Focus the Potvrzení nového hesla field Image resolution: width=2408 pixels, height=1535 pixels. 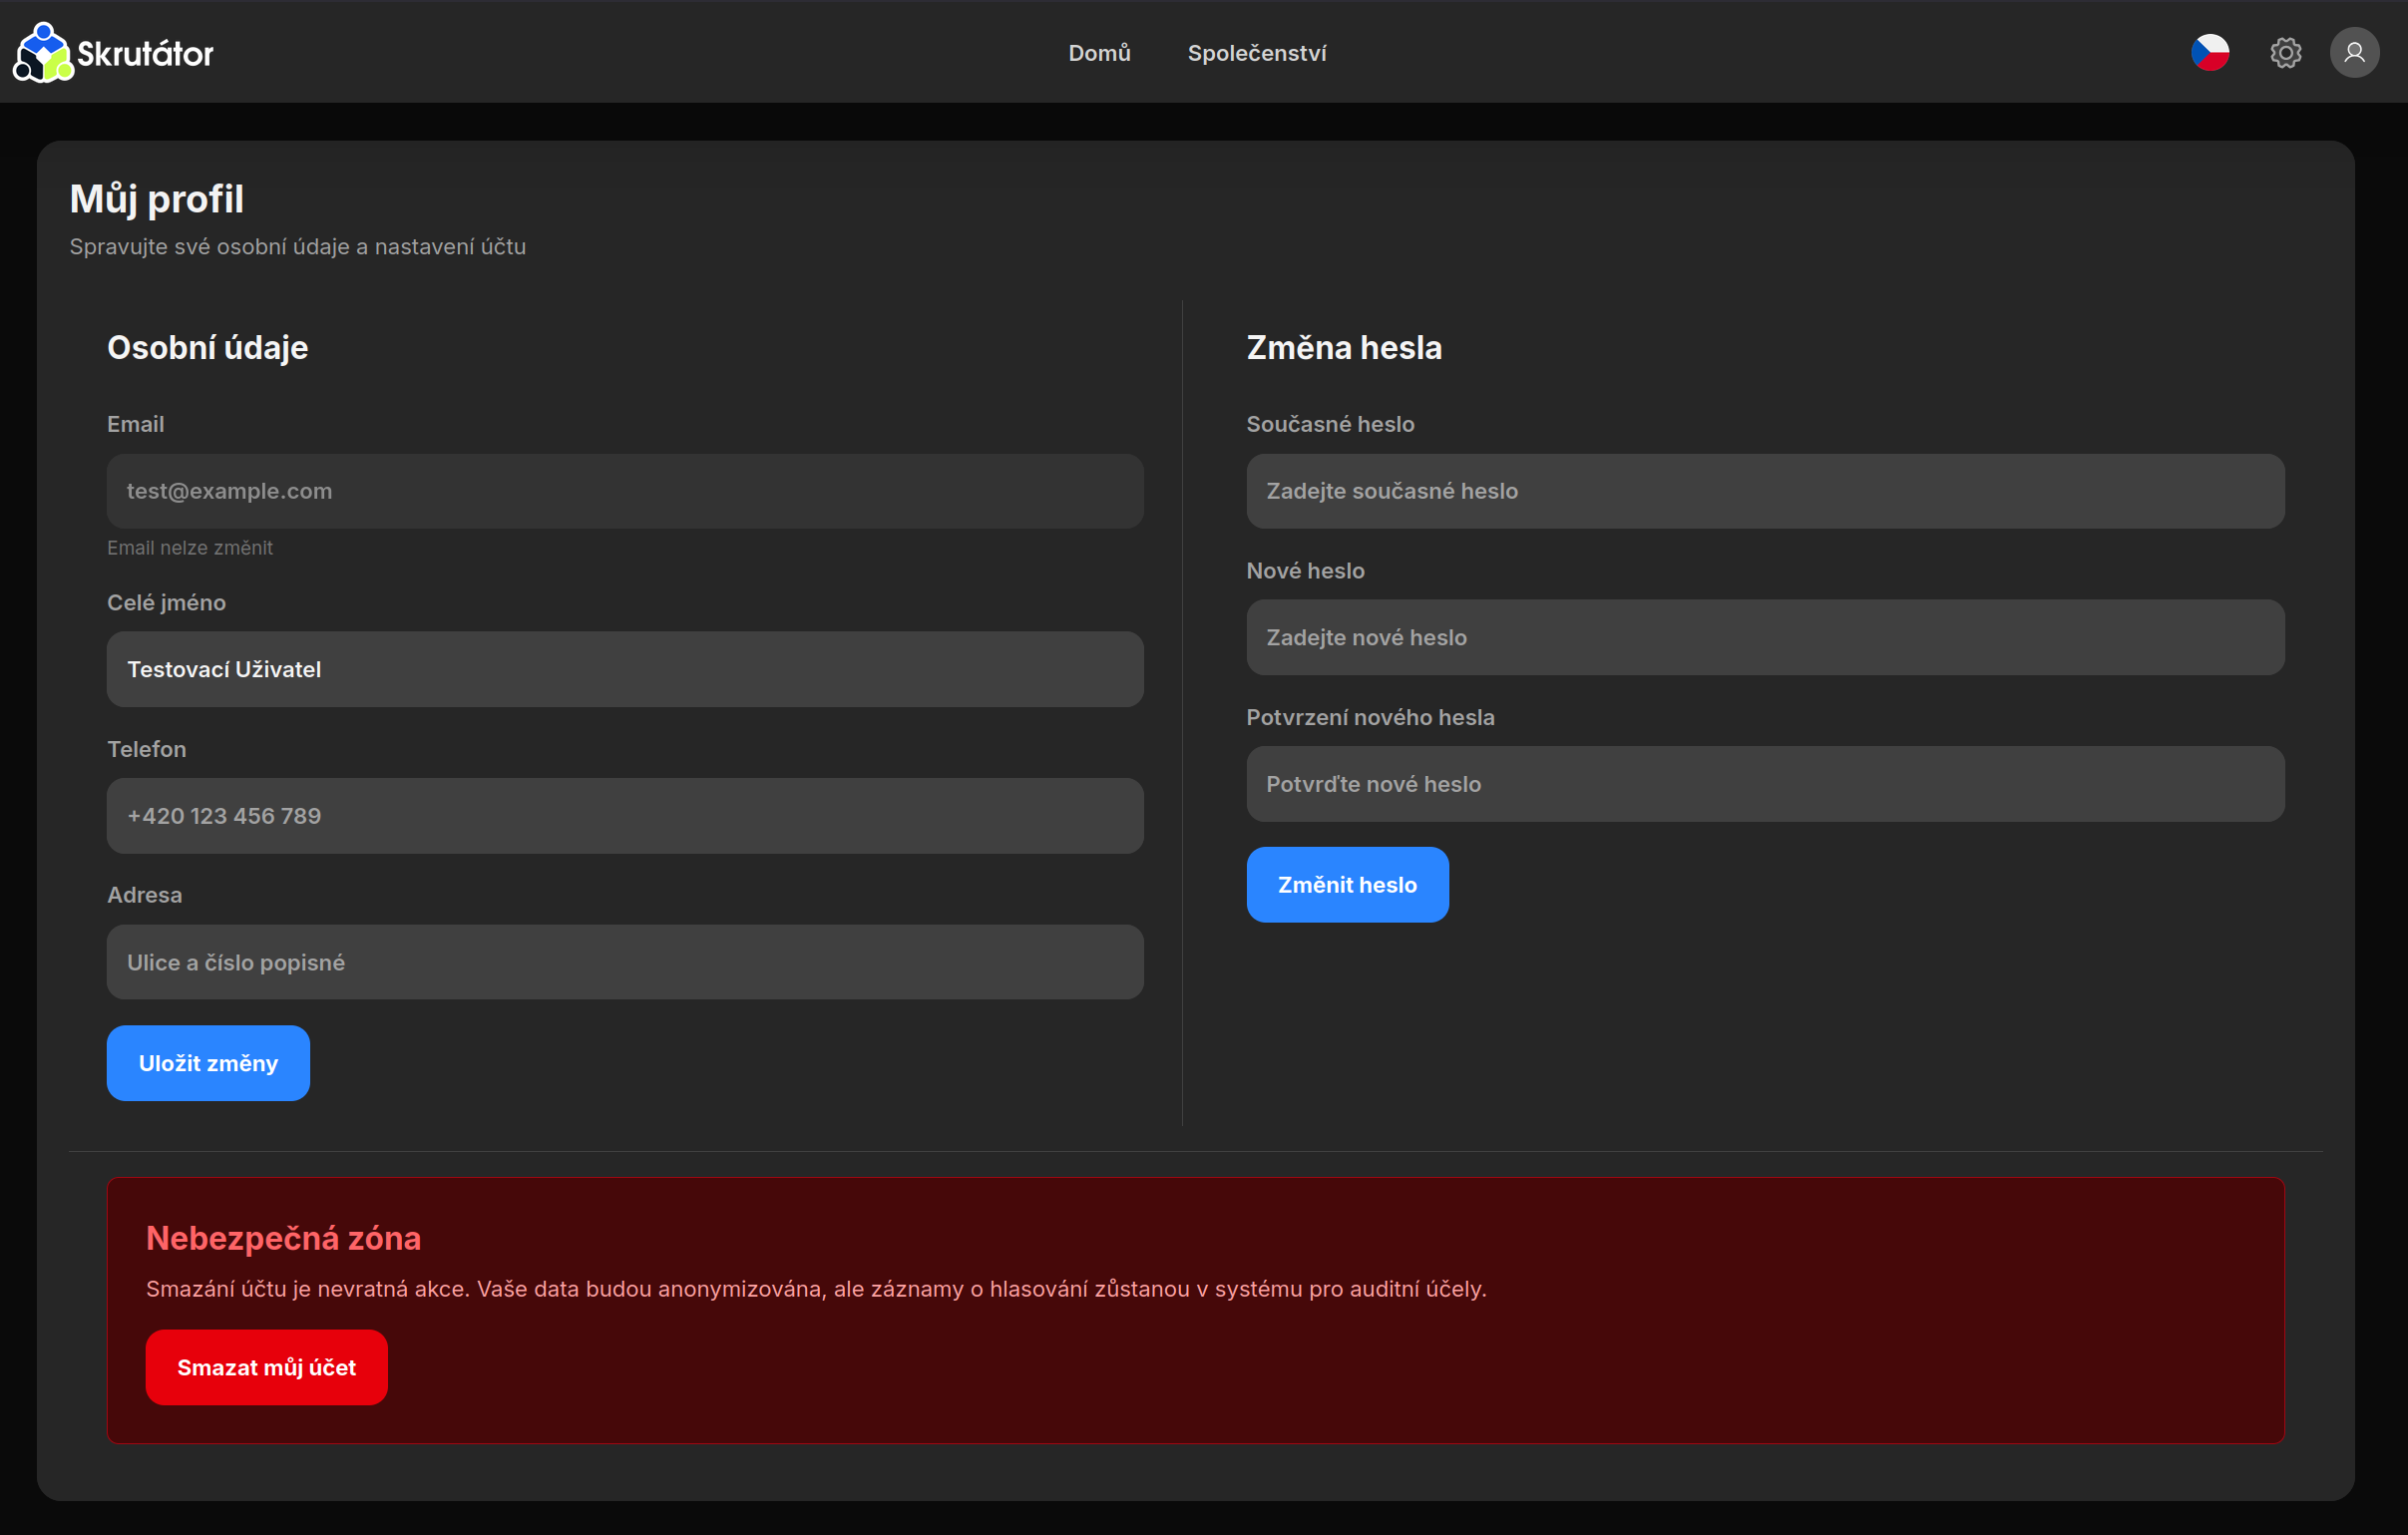pyautogui.click(x=1765, y=784)
